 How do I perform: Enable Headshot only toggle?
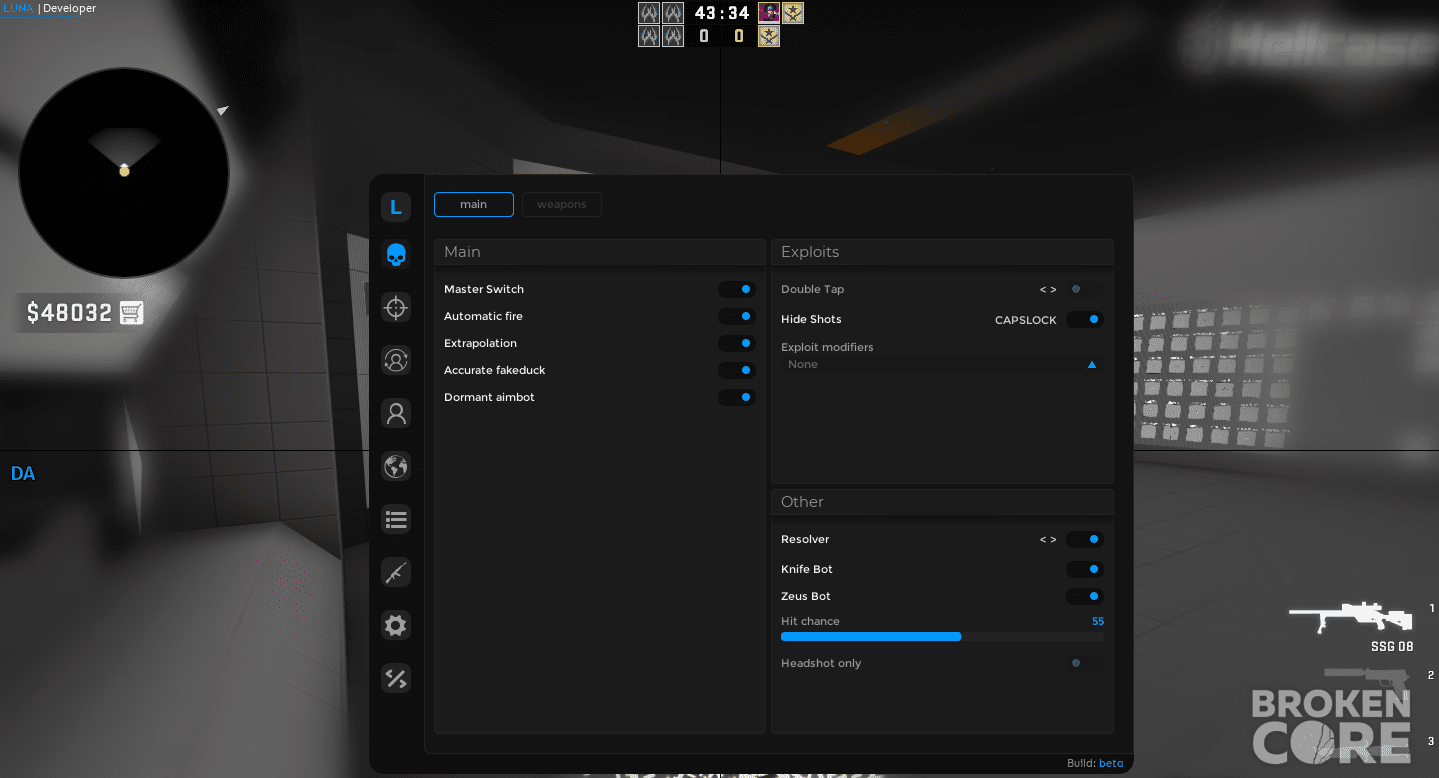click(1085, 663)
